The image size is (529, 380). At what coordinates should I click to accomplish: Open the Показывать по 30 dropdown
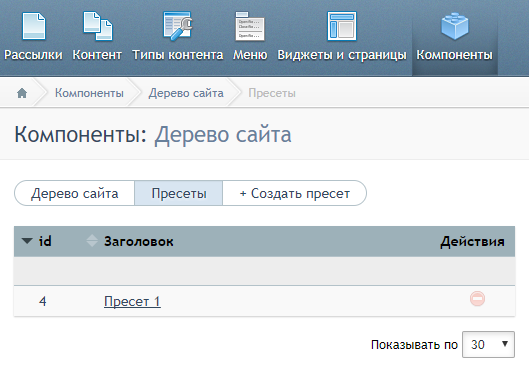(x=488, y=344)
